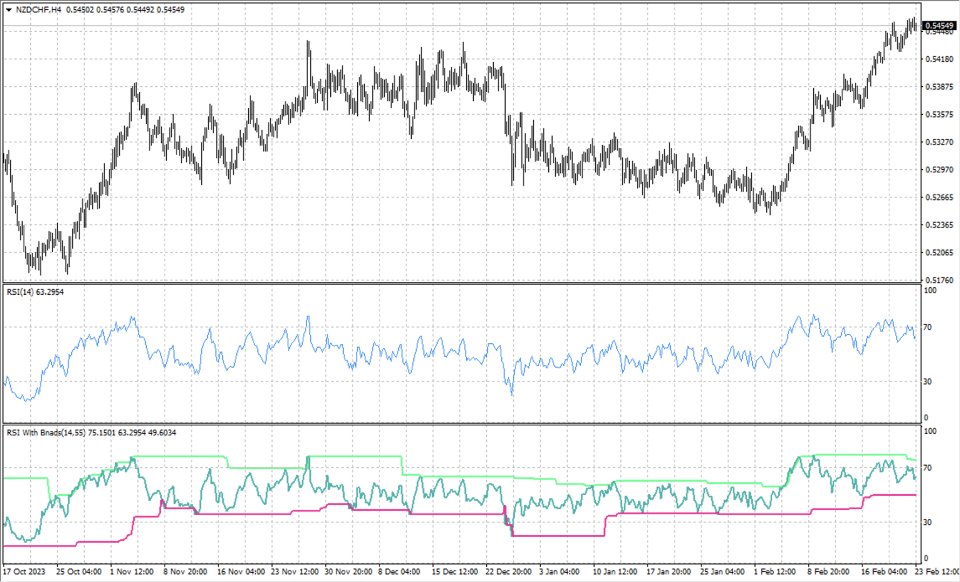Click the 1 Nov 12:00 time label
Image resolution: width=960 pixels, height=582 pixels.
click(132, 571)
